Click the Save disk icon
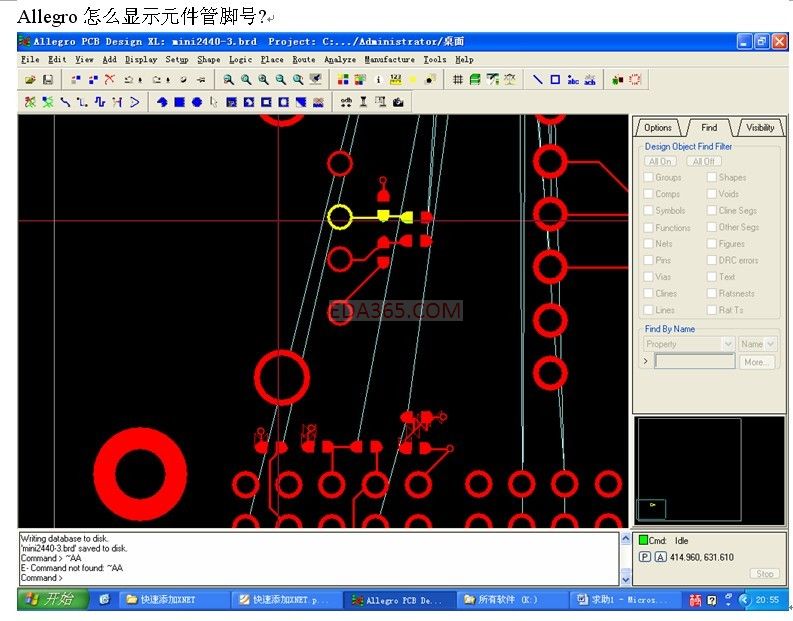The height and width of the screenshot is (621, 793). coord(47,80)
